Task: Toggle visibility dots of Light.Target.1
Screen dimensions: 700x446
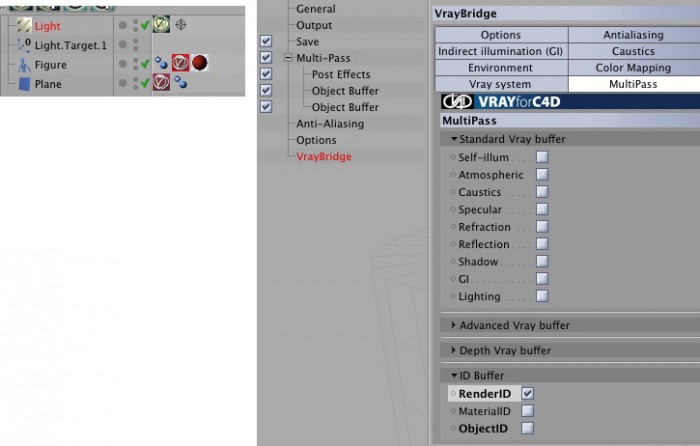Action: pos(136,45)
